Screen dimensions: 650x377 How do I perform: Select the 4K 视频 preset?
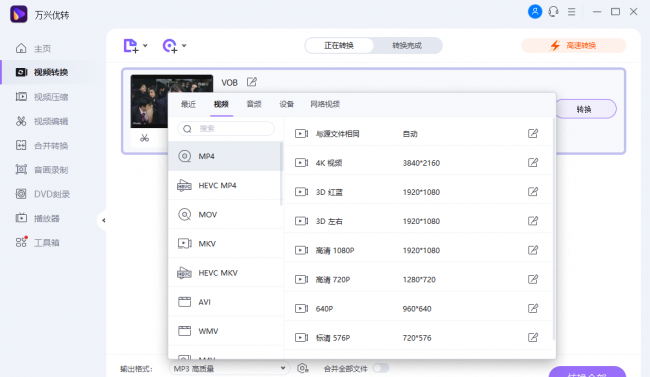tap(419, 163)
